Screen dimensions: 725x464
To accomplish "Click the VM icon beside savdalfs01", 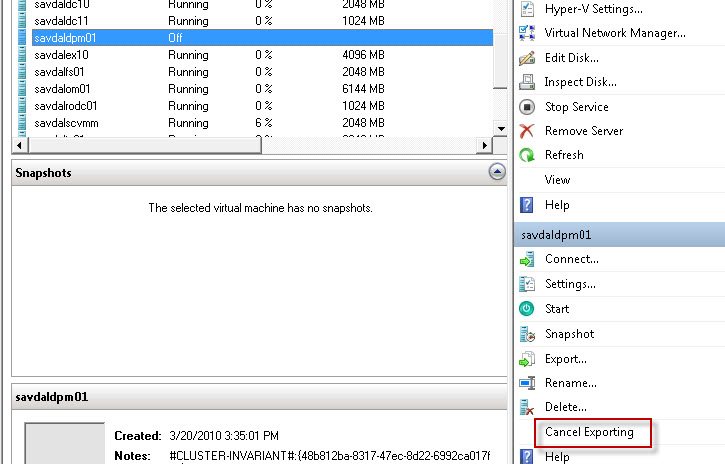I will click(22, 72).
